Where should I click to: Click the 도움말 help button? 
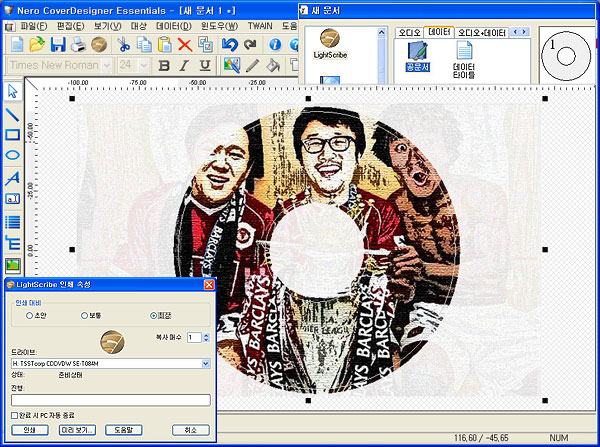coord(124,430)
